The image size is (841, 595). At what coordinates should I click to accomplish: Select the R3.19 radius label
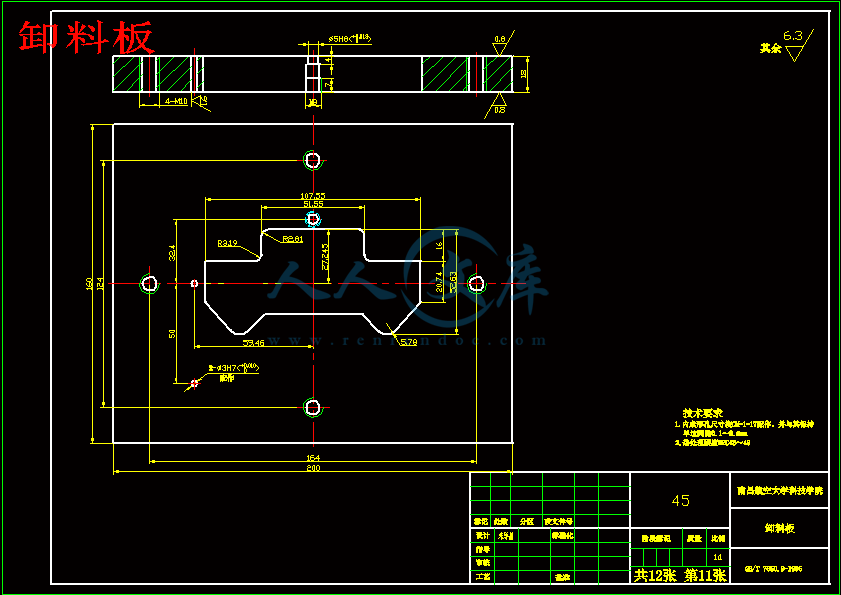pos(227,243)
